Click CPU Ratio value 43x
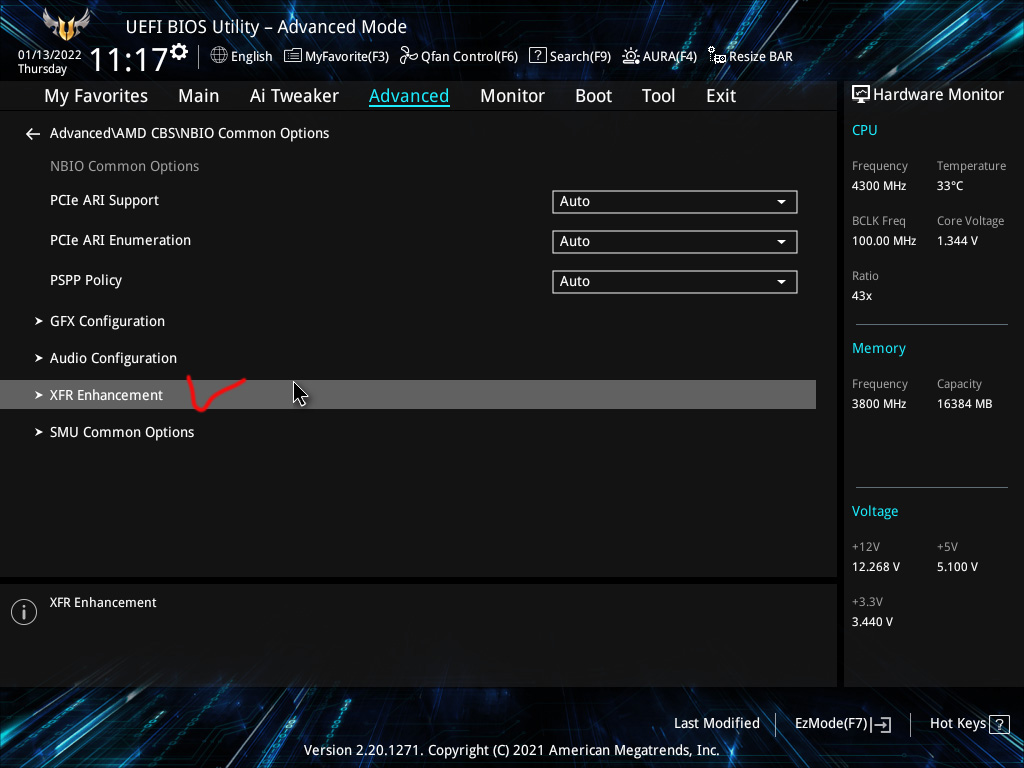This screenshot has height=768, width=1024. 862,296
